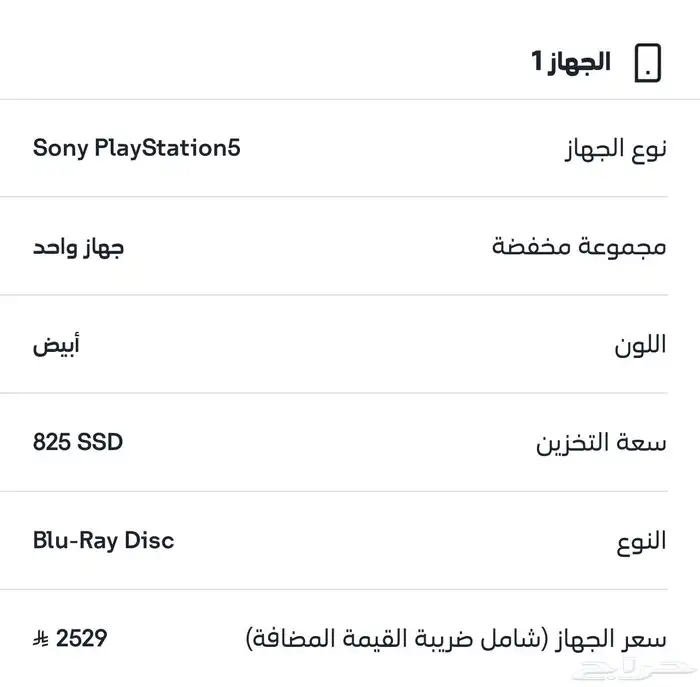The width and height of the screenshot is (700, 687).
Task: Click the divider between اللون and سعة التخزين
Action: pos(350,393)
